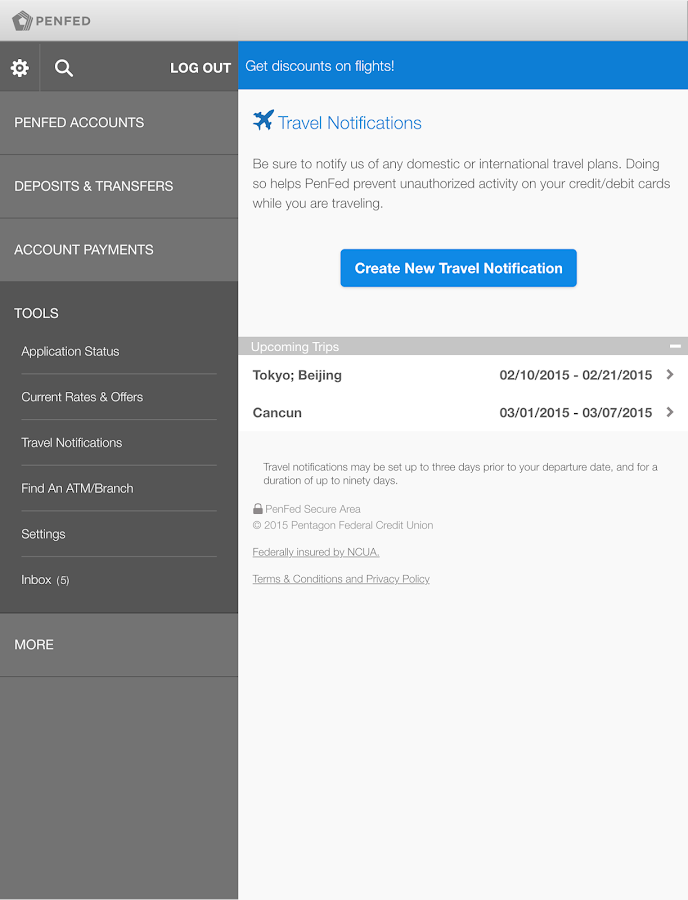Open Tokyo; Beijing trip details chevron

pos(670,375)
